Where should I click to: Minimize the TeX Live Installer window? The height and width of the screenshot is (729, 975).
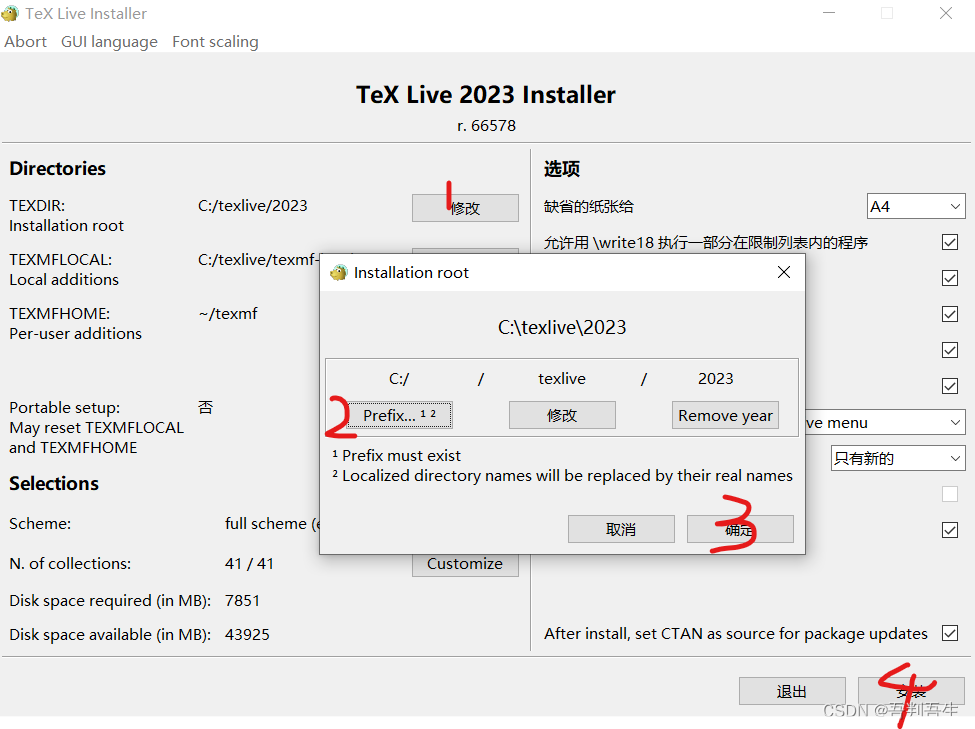[x=829, y=13]
